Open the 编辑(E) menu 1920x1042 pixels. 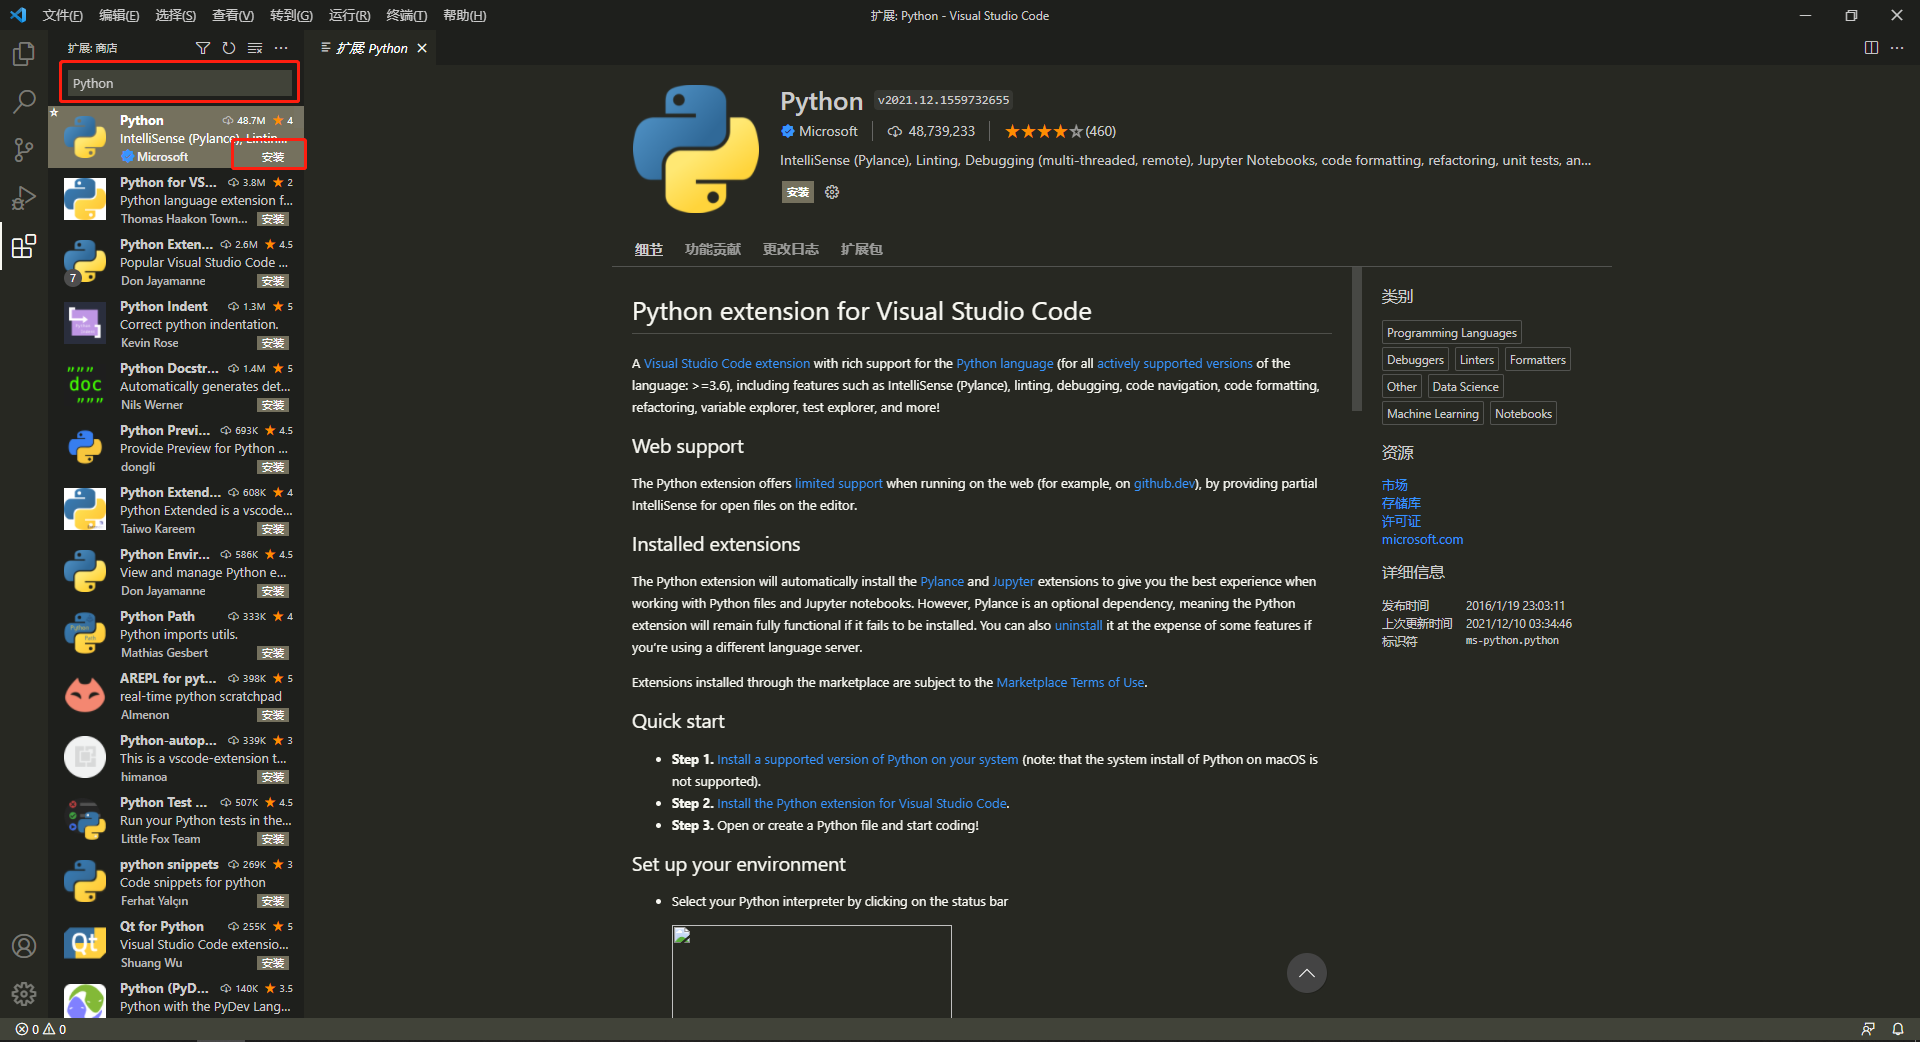coord(119,15)
